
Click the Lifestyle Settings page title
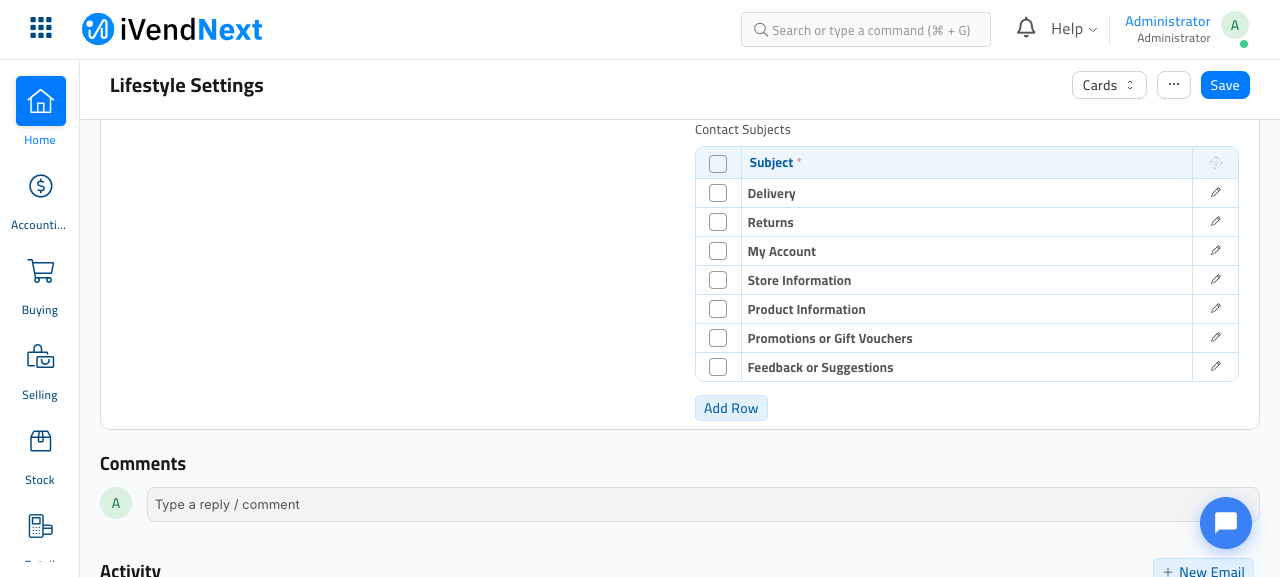(187, 85)
